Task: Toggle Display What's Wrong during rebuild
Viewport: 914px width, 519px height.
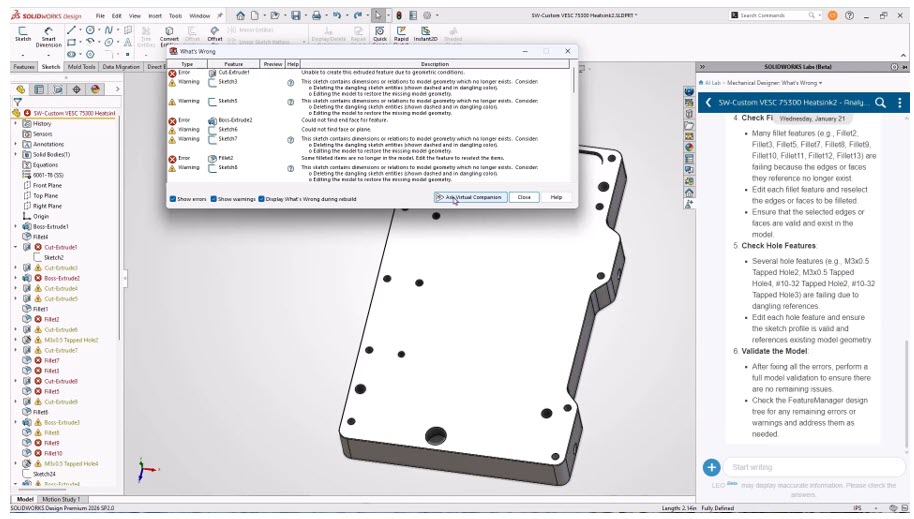Action: pyautogui.click(x=262, y=198)
